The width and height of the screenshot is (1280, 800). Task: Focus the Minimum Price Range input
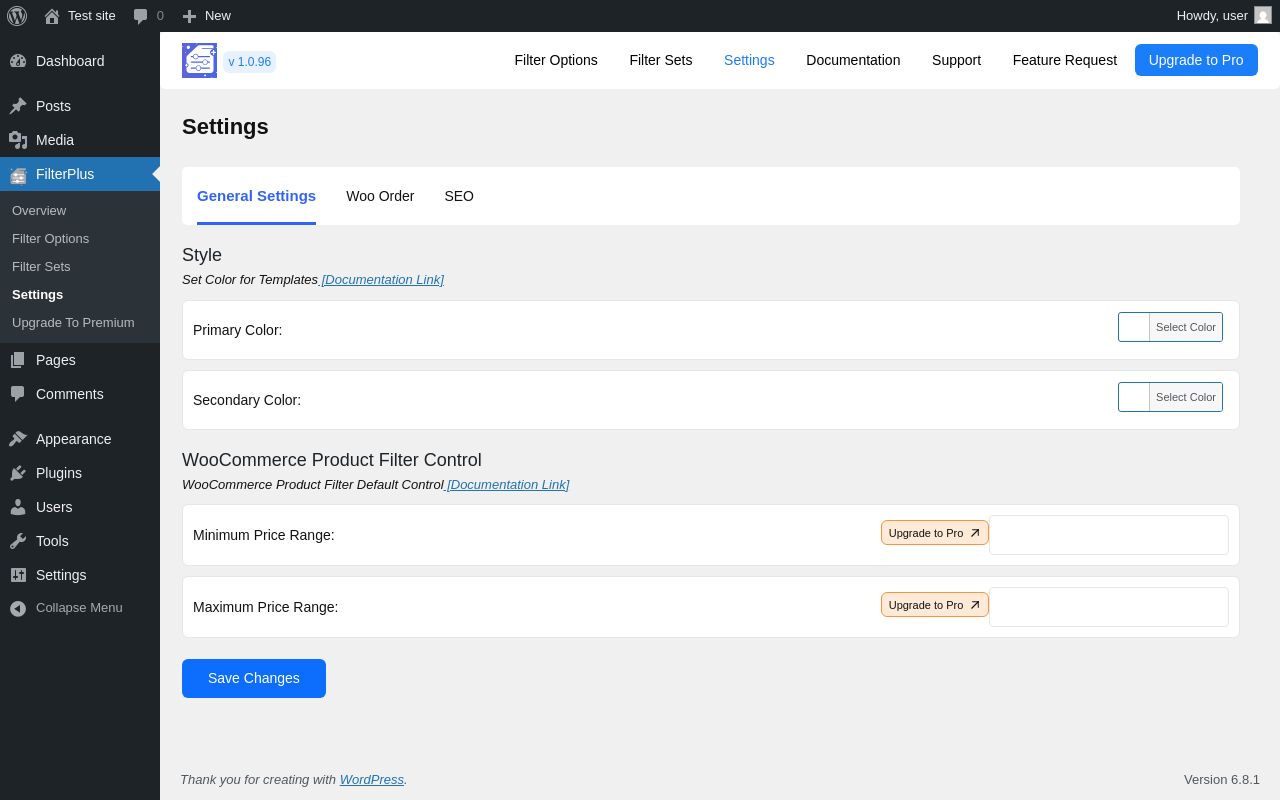[1109, 535]
